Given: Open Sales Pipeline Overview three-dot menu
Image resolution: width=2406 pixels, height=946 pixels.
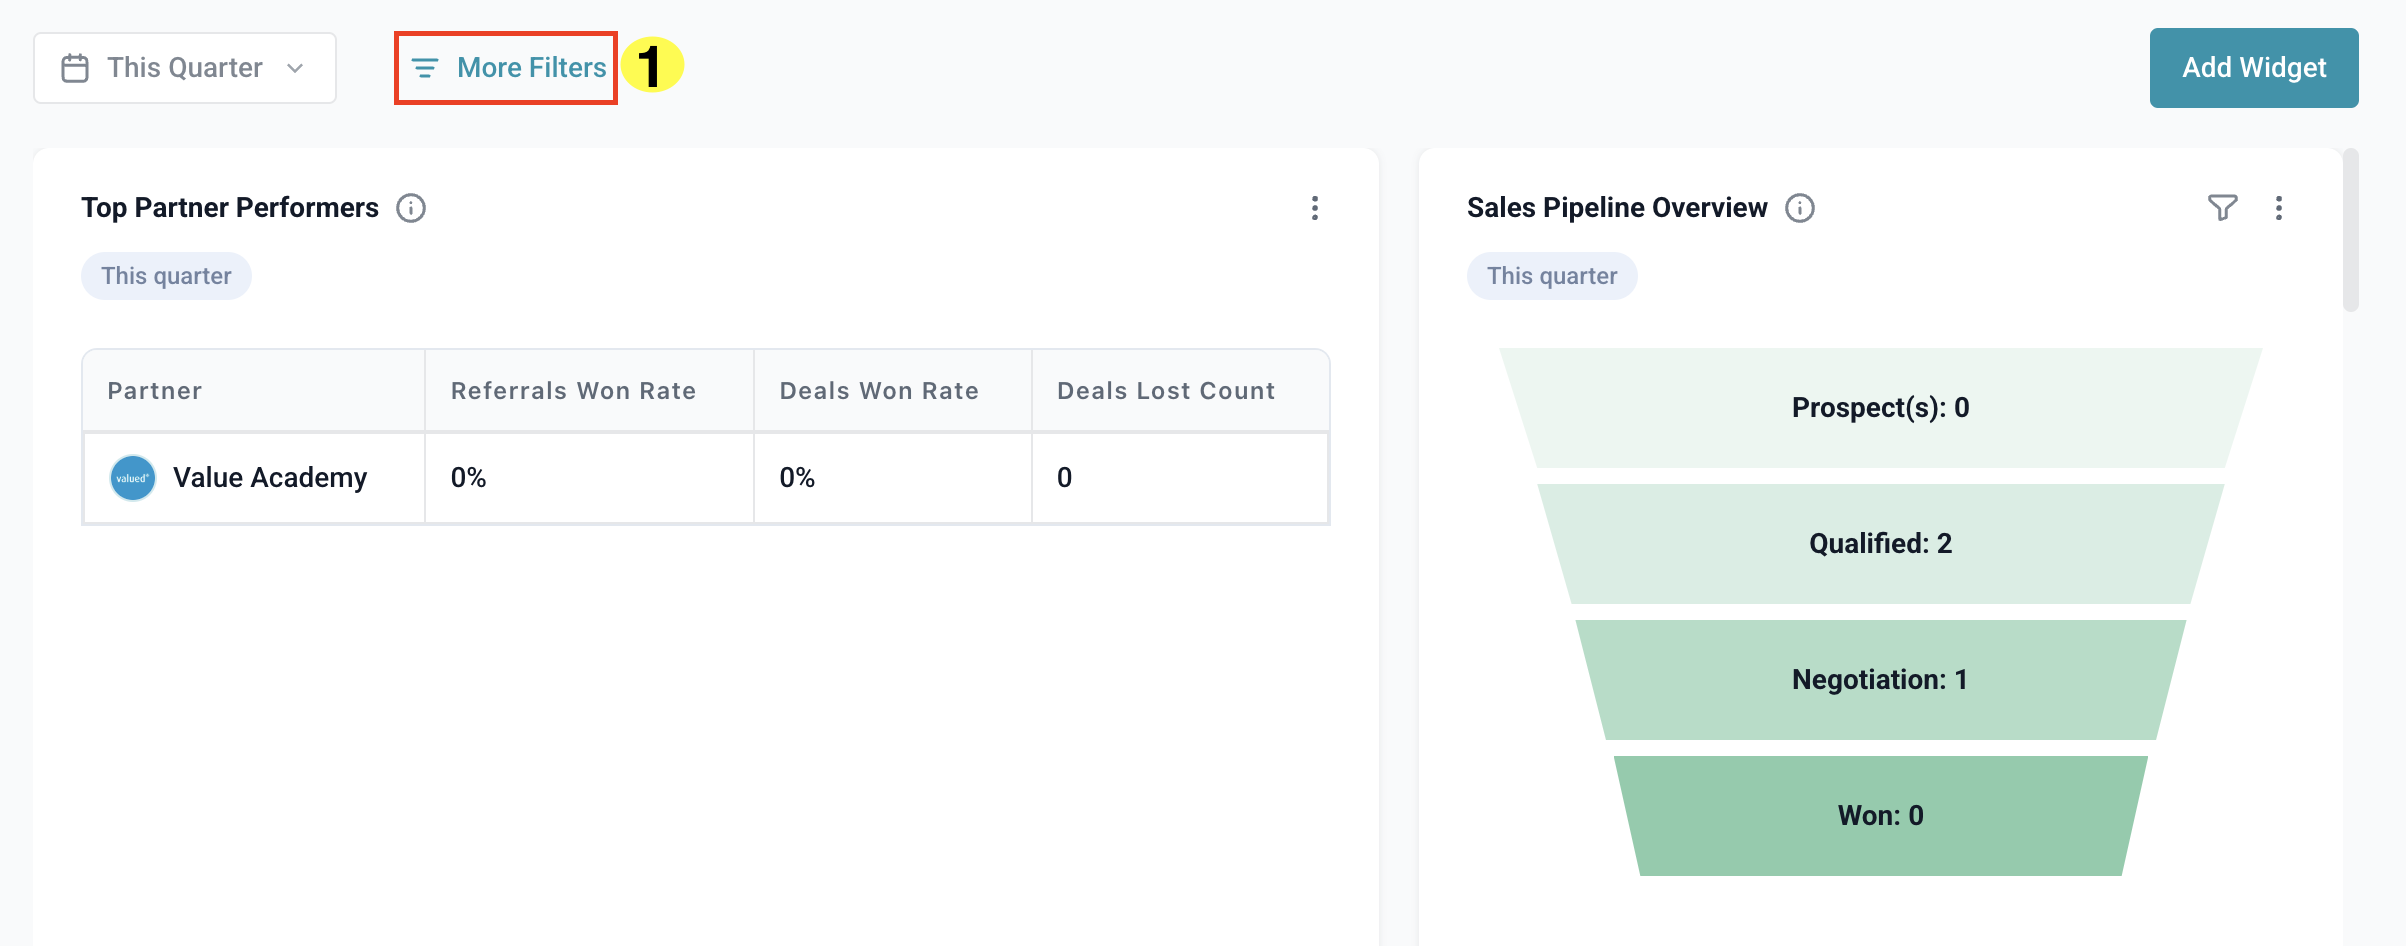Looking at the screenshot, I should (x=2279, y=208).
